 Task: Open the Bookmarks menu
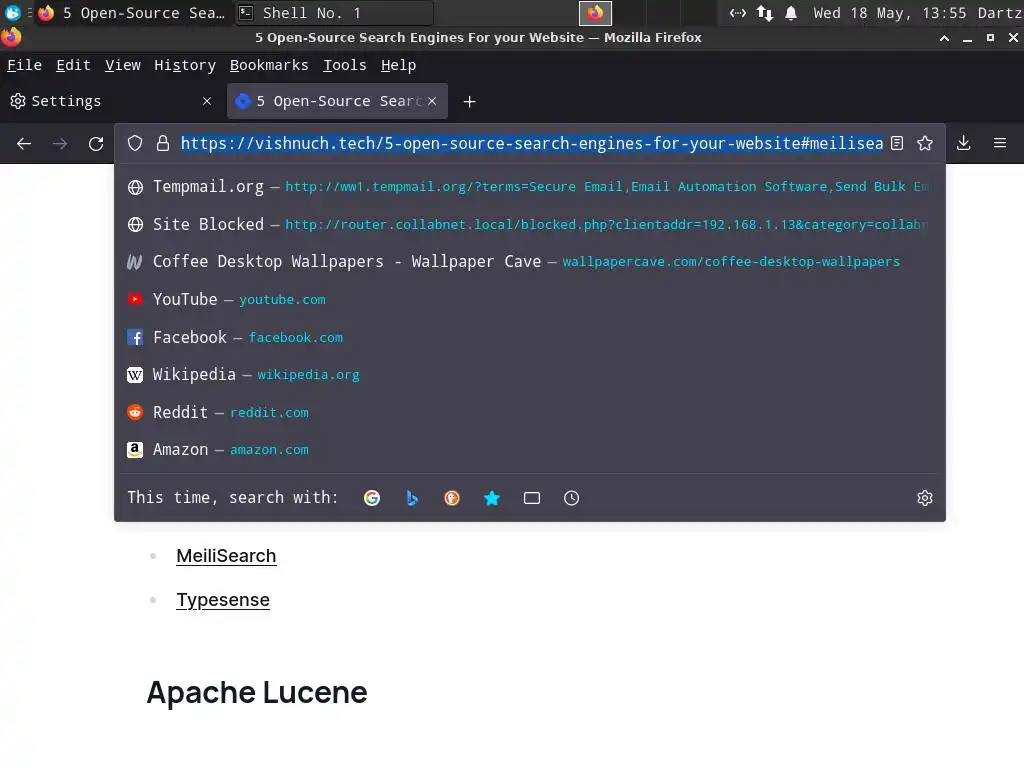click(x=269, y=65)
